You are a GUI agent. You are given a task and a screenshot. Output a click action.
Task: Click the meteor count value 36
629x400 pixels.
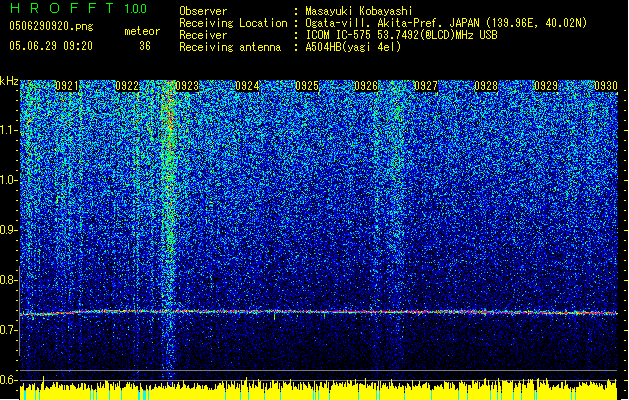tap(145, 46)
